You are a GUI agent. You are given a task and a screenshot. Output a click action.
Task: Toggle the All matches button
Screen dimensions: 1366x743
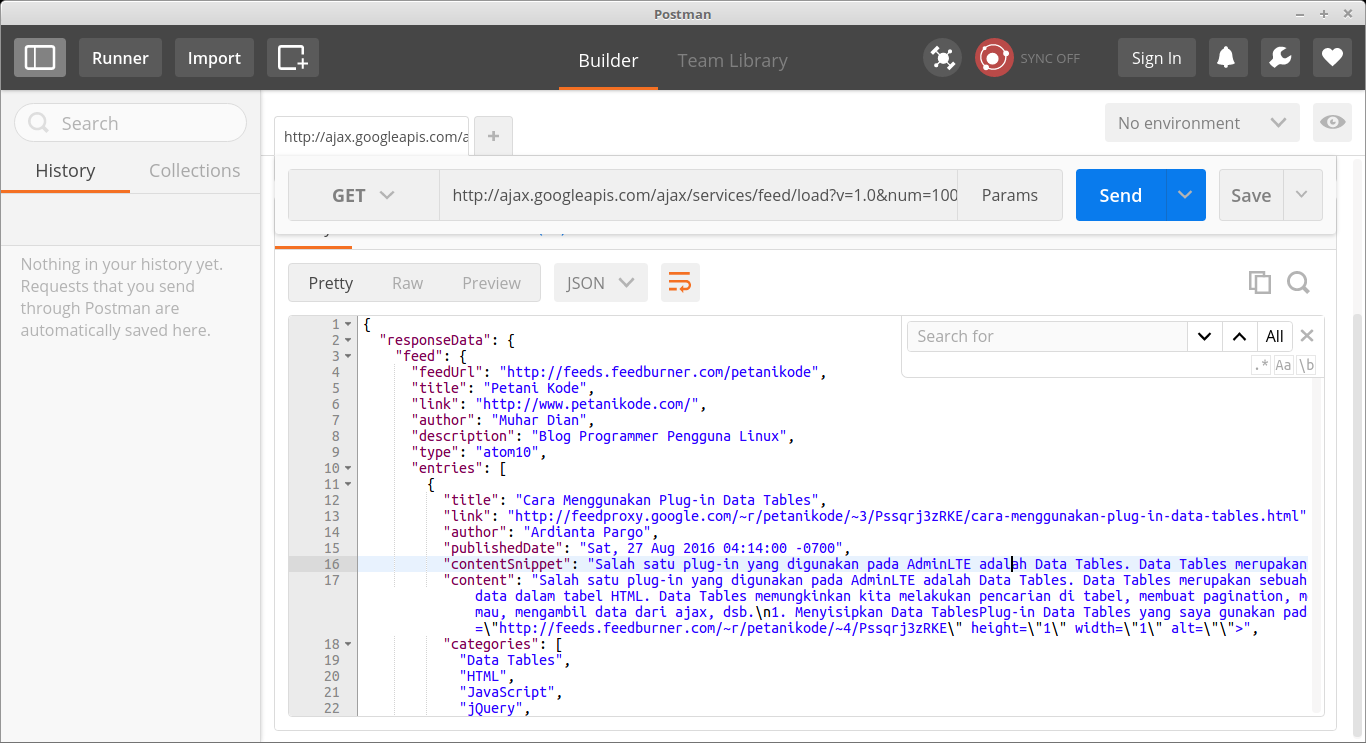[1274, 336]
